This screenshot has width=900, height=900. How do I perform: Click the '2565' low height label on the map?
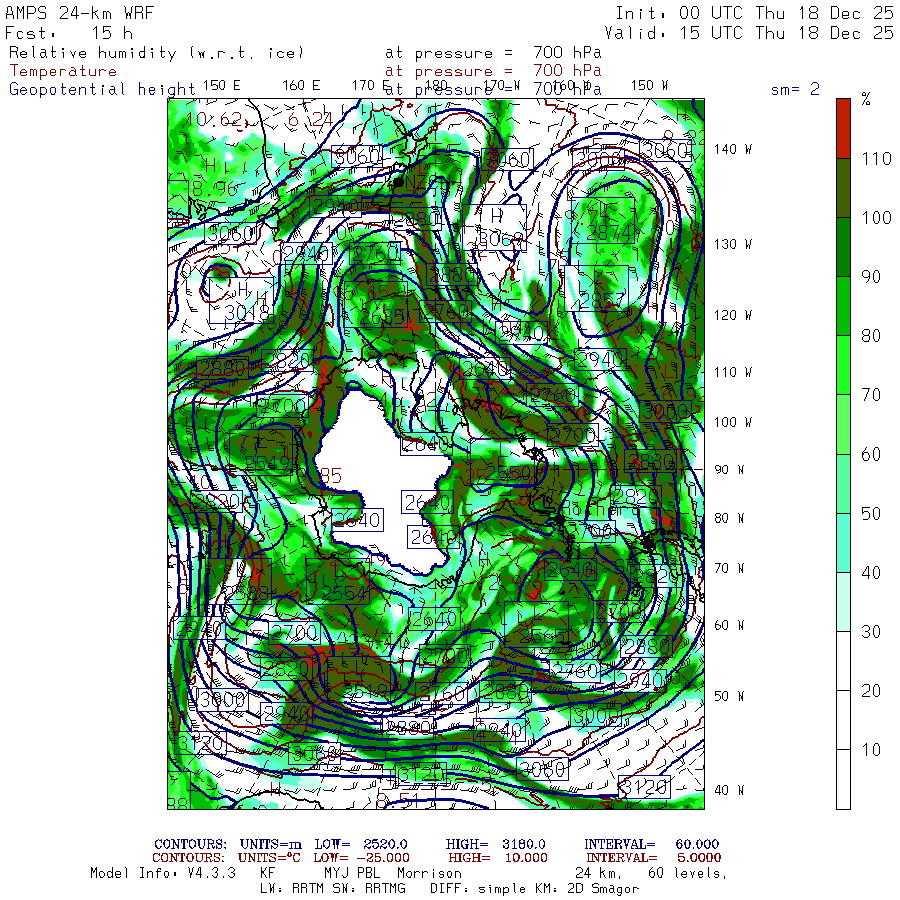pos(542,636)
